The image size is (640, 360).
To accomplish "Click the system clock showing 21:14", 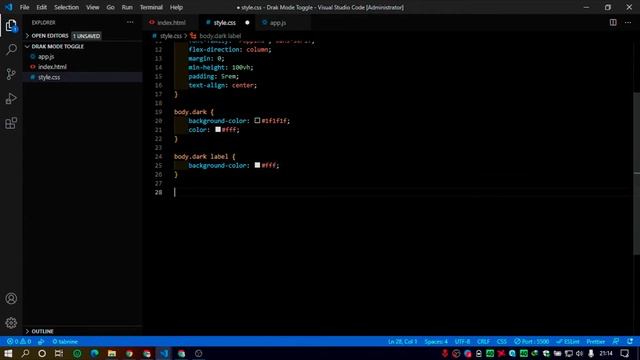I will 606,353.
